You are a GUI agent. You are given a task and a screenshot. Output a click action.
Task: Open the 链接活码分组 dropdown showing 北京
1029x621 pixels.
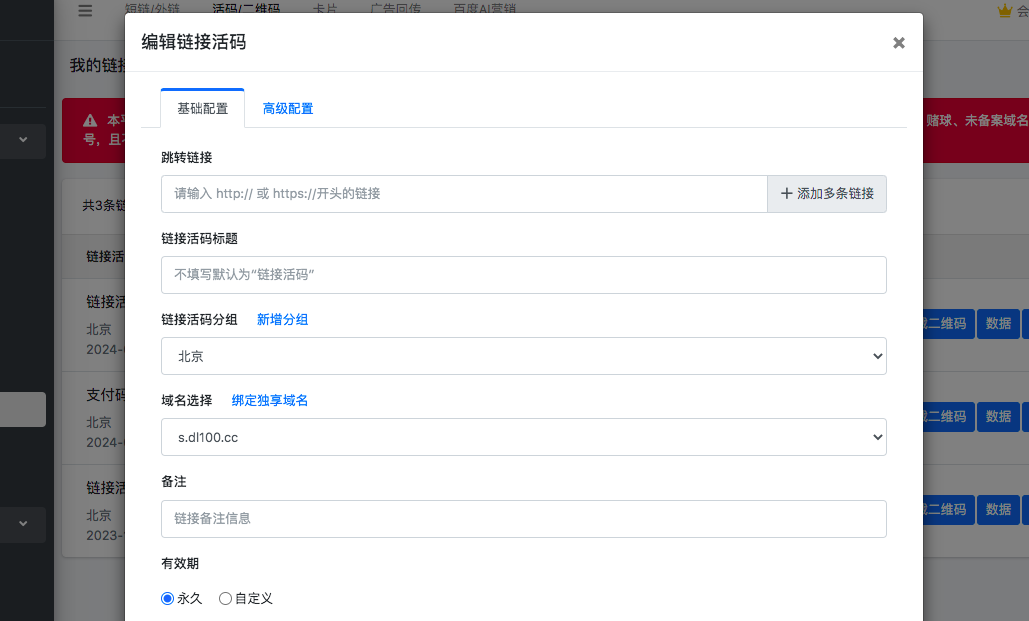point(523,356)
